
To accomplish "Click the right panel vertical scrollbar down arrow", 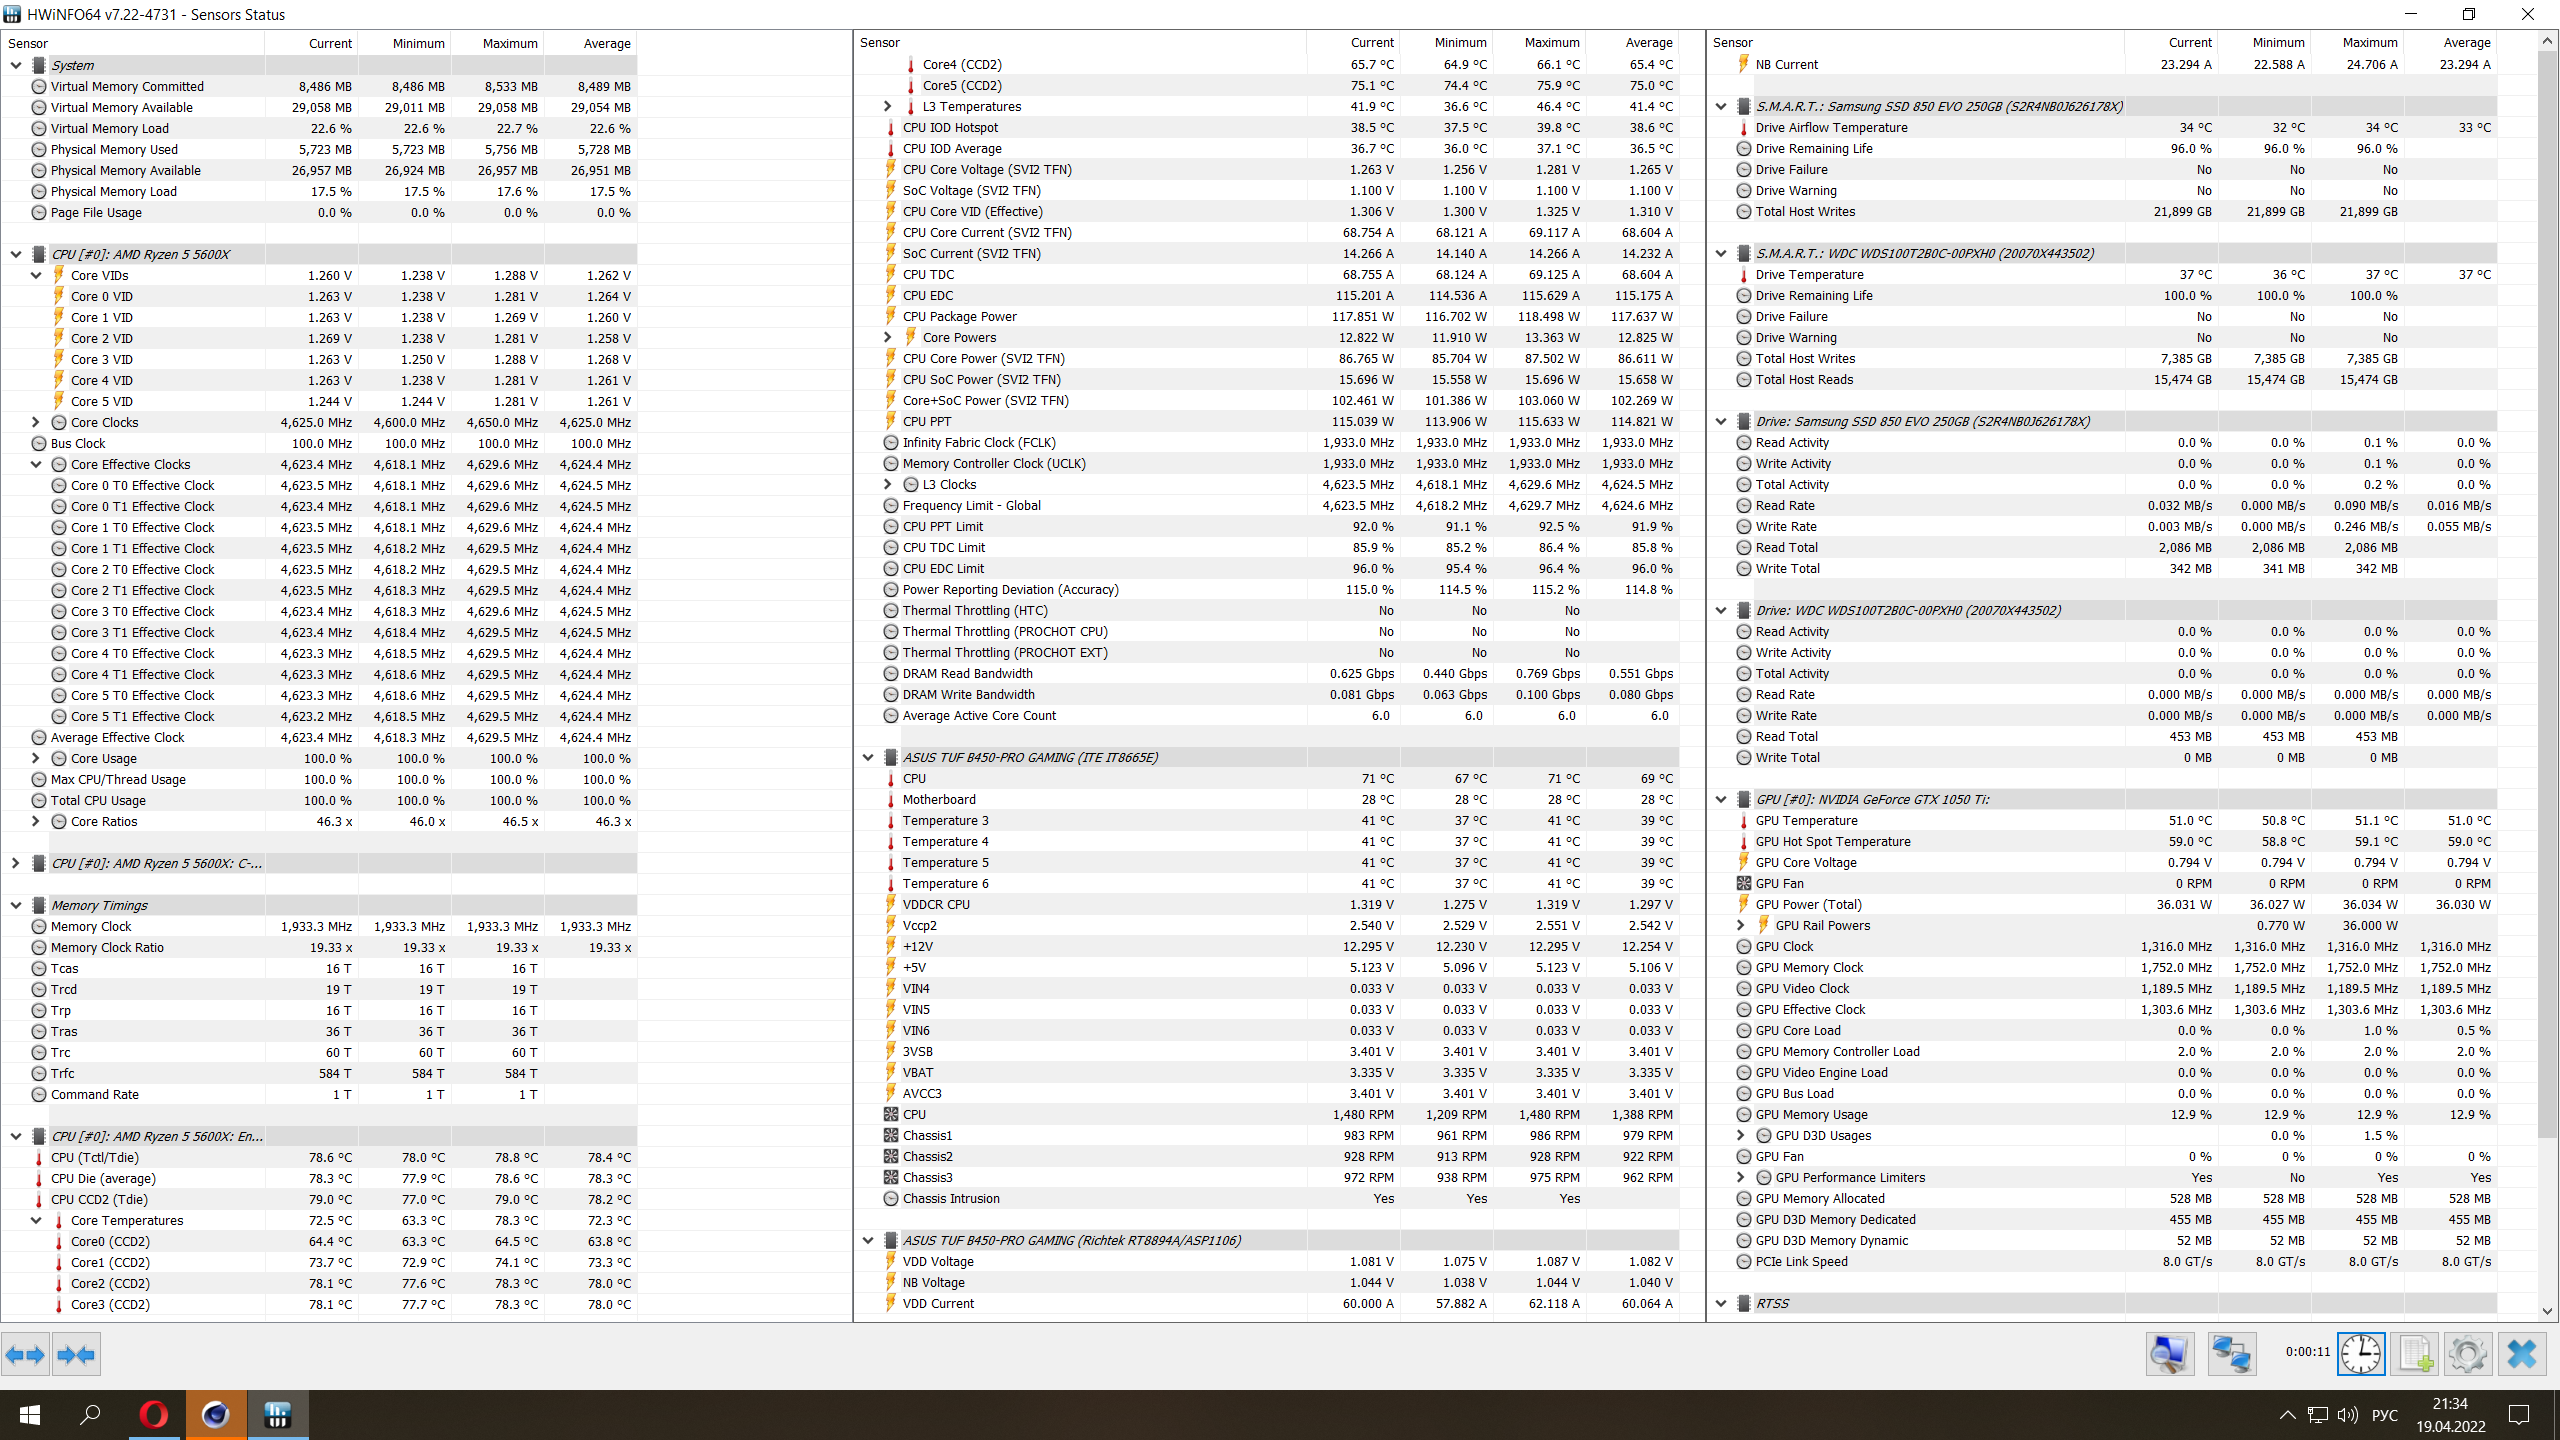I will (x=2547, y=1311).
